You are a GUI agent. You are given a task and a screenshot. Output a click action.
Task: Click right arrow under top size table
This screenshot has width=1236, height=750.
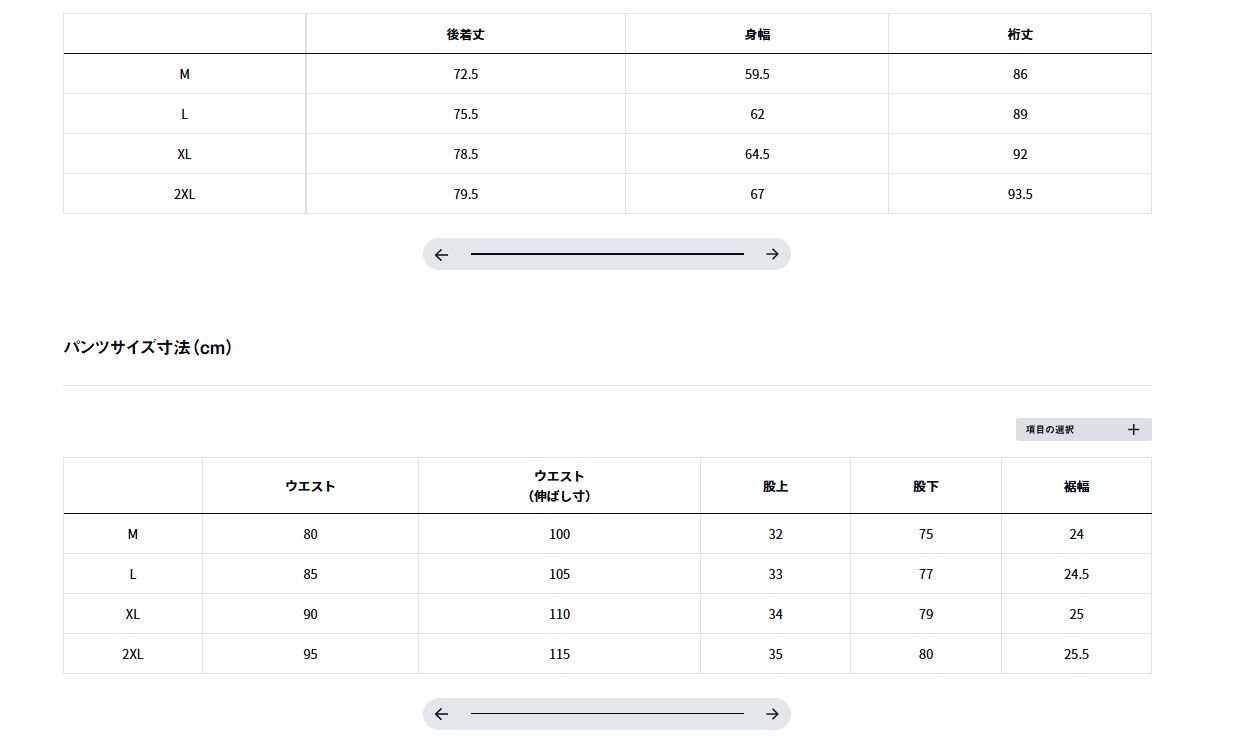(772, 255)
